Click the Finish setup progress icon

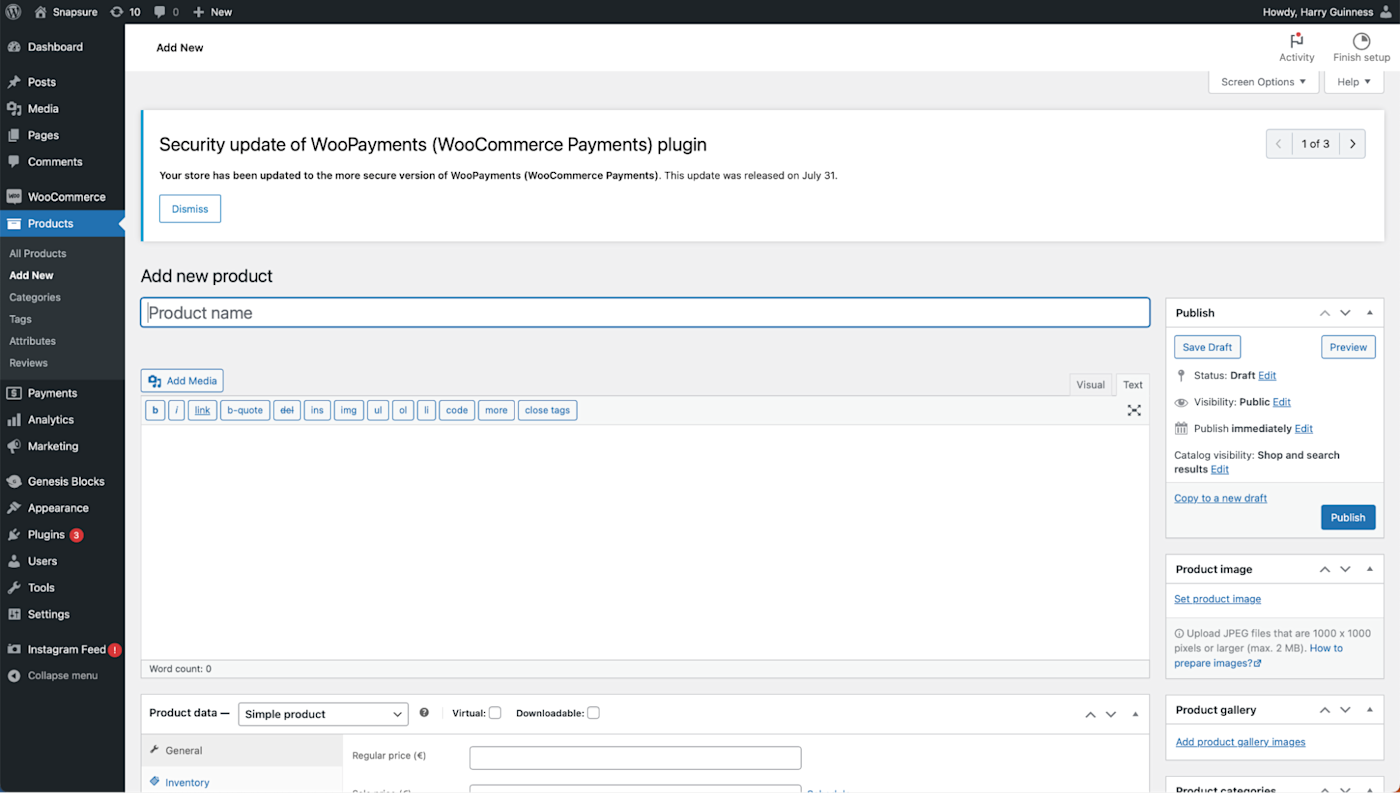tap(1361, 41)
